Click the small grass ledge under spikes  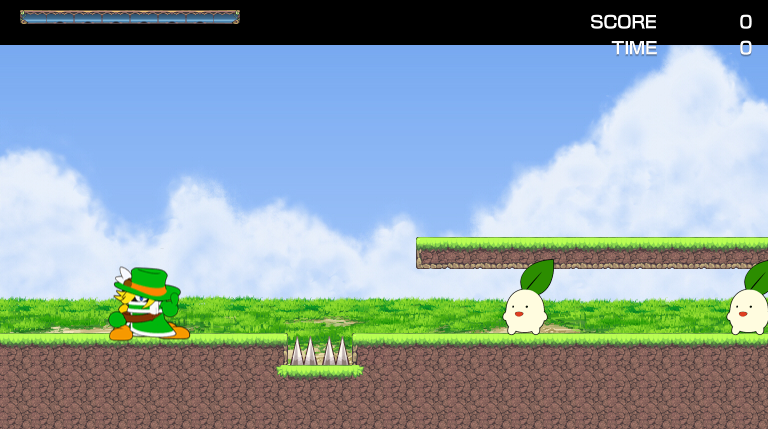(x=320, y=372)
